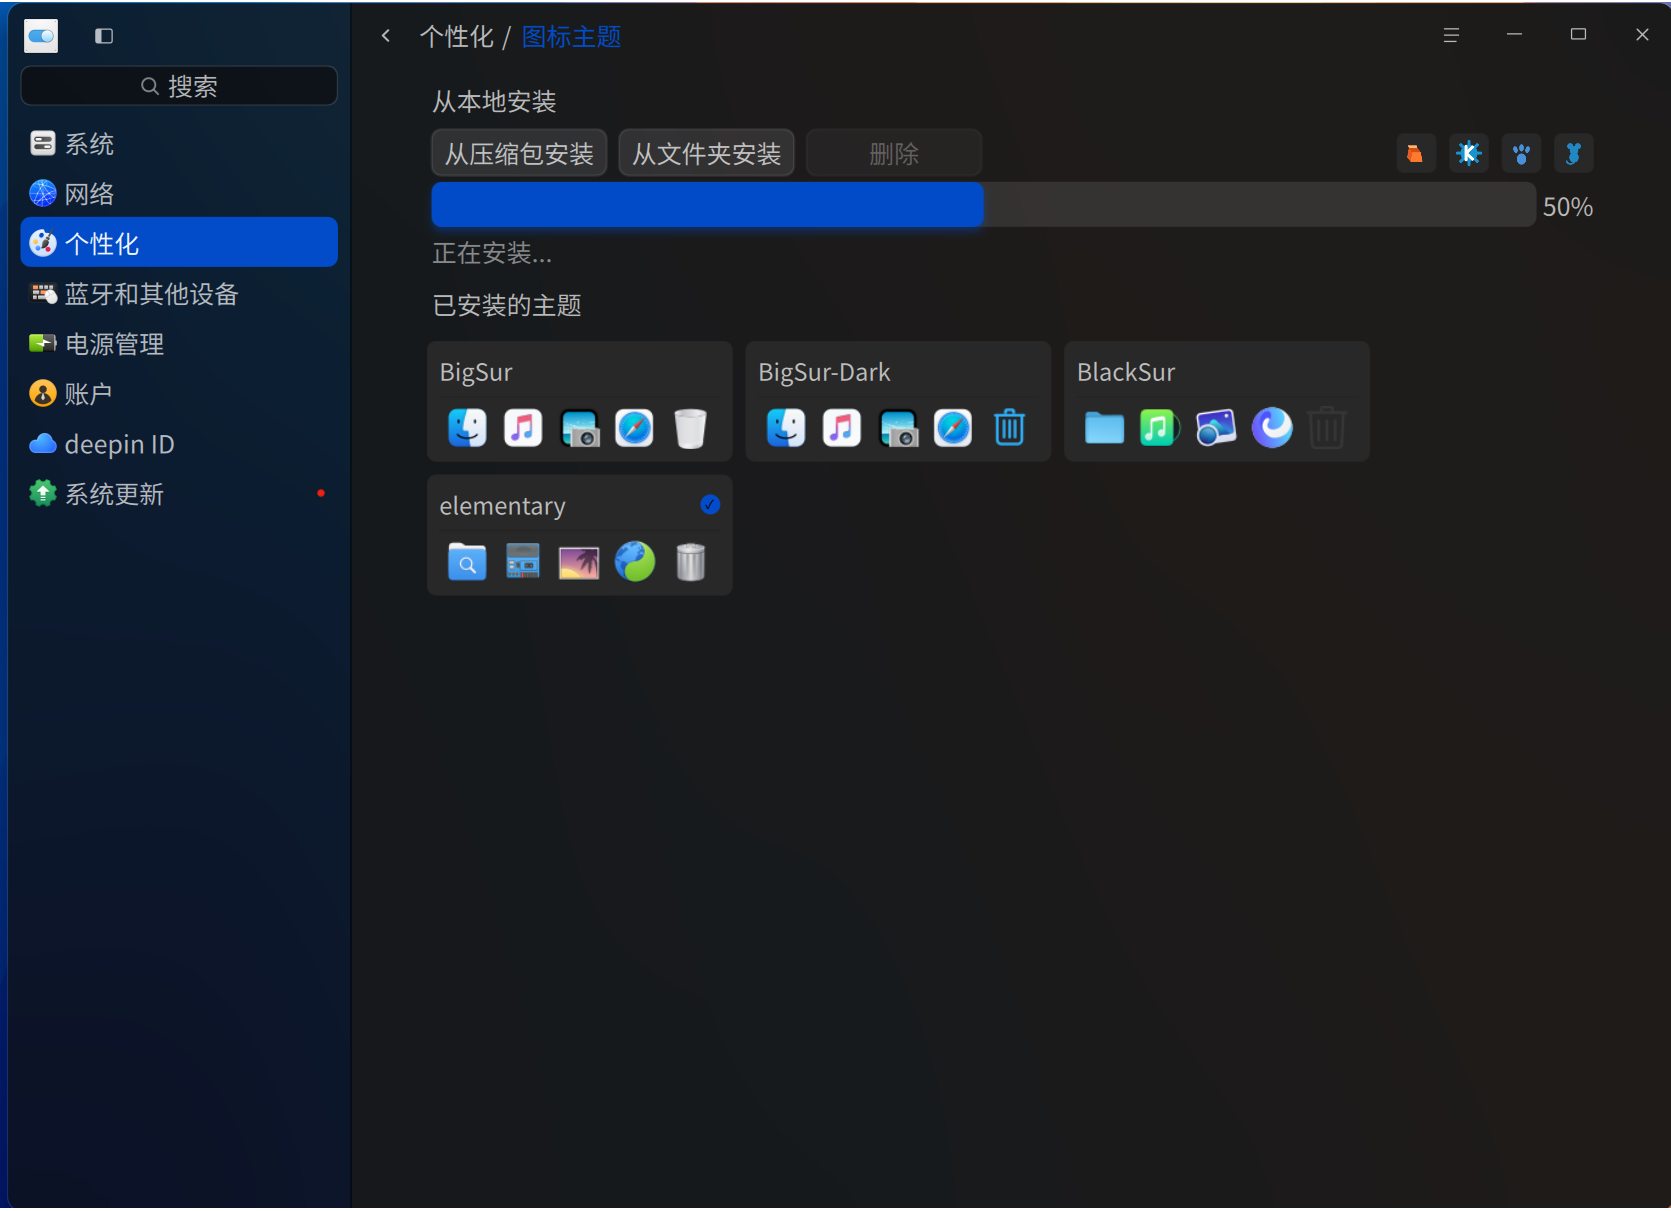Open the hamburger menu in title bar

(x=1451, y=35)
